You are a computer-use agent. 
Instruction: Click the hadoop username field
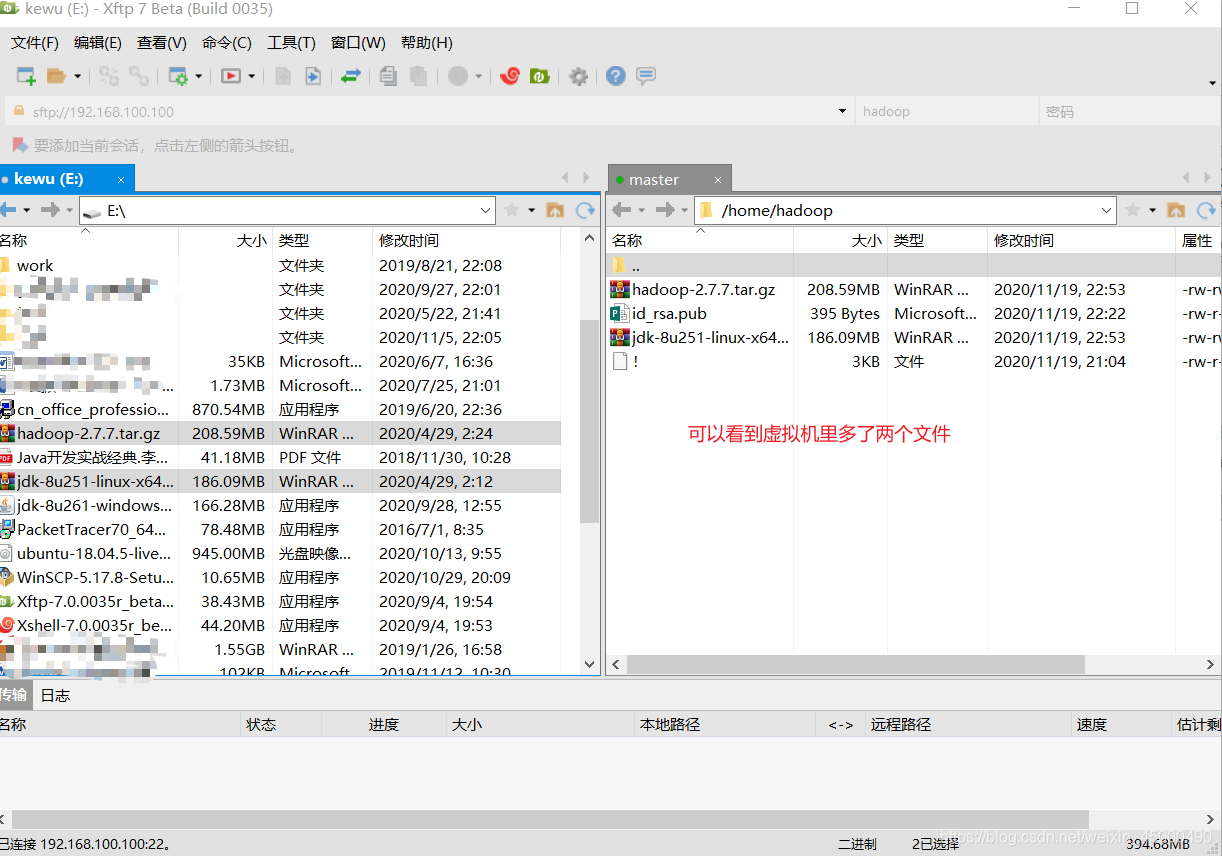945,112
